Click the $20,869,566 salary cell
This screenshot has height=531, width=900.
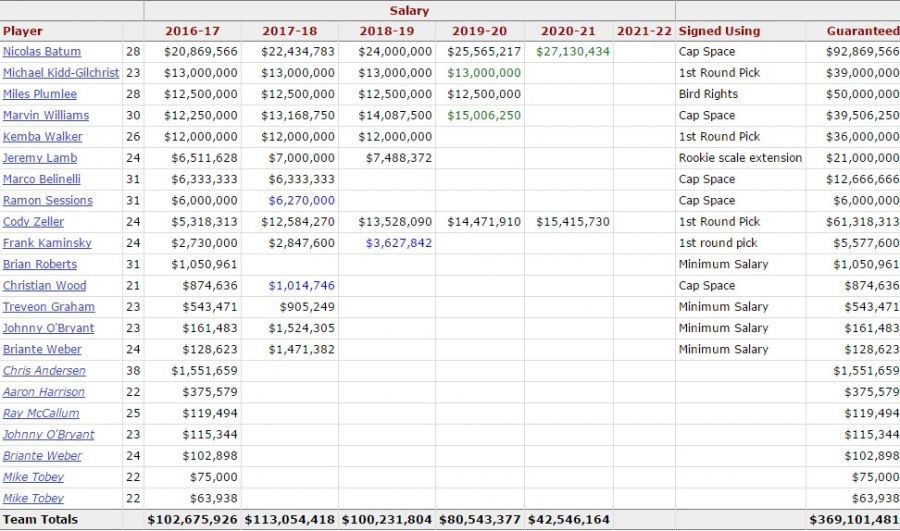click(200, 52)
